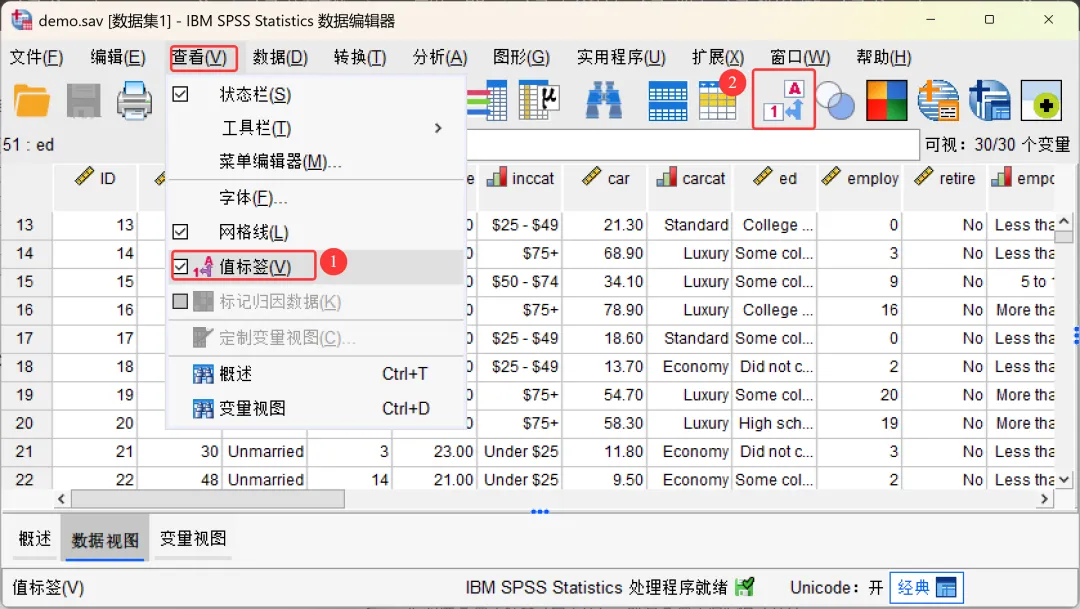Click the Venn circles use sets icon

pyautogui.click(x=835, y=101)
